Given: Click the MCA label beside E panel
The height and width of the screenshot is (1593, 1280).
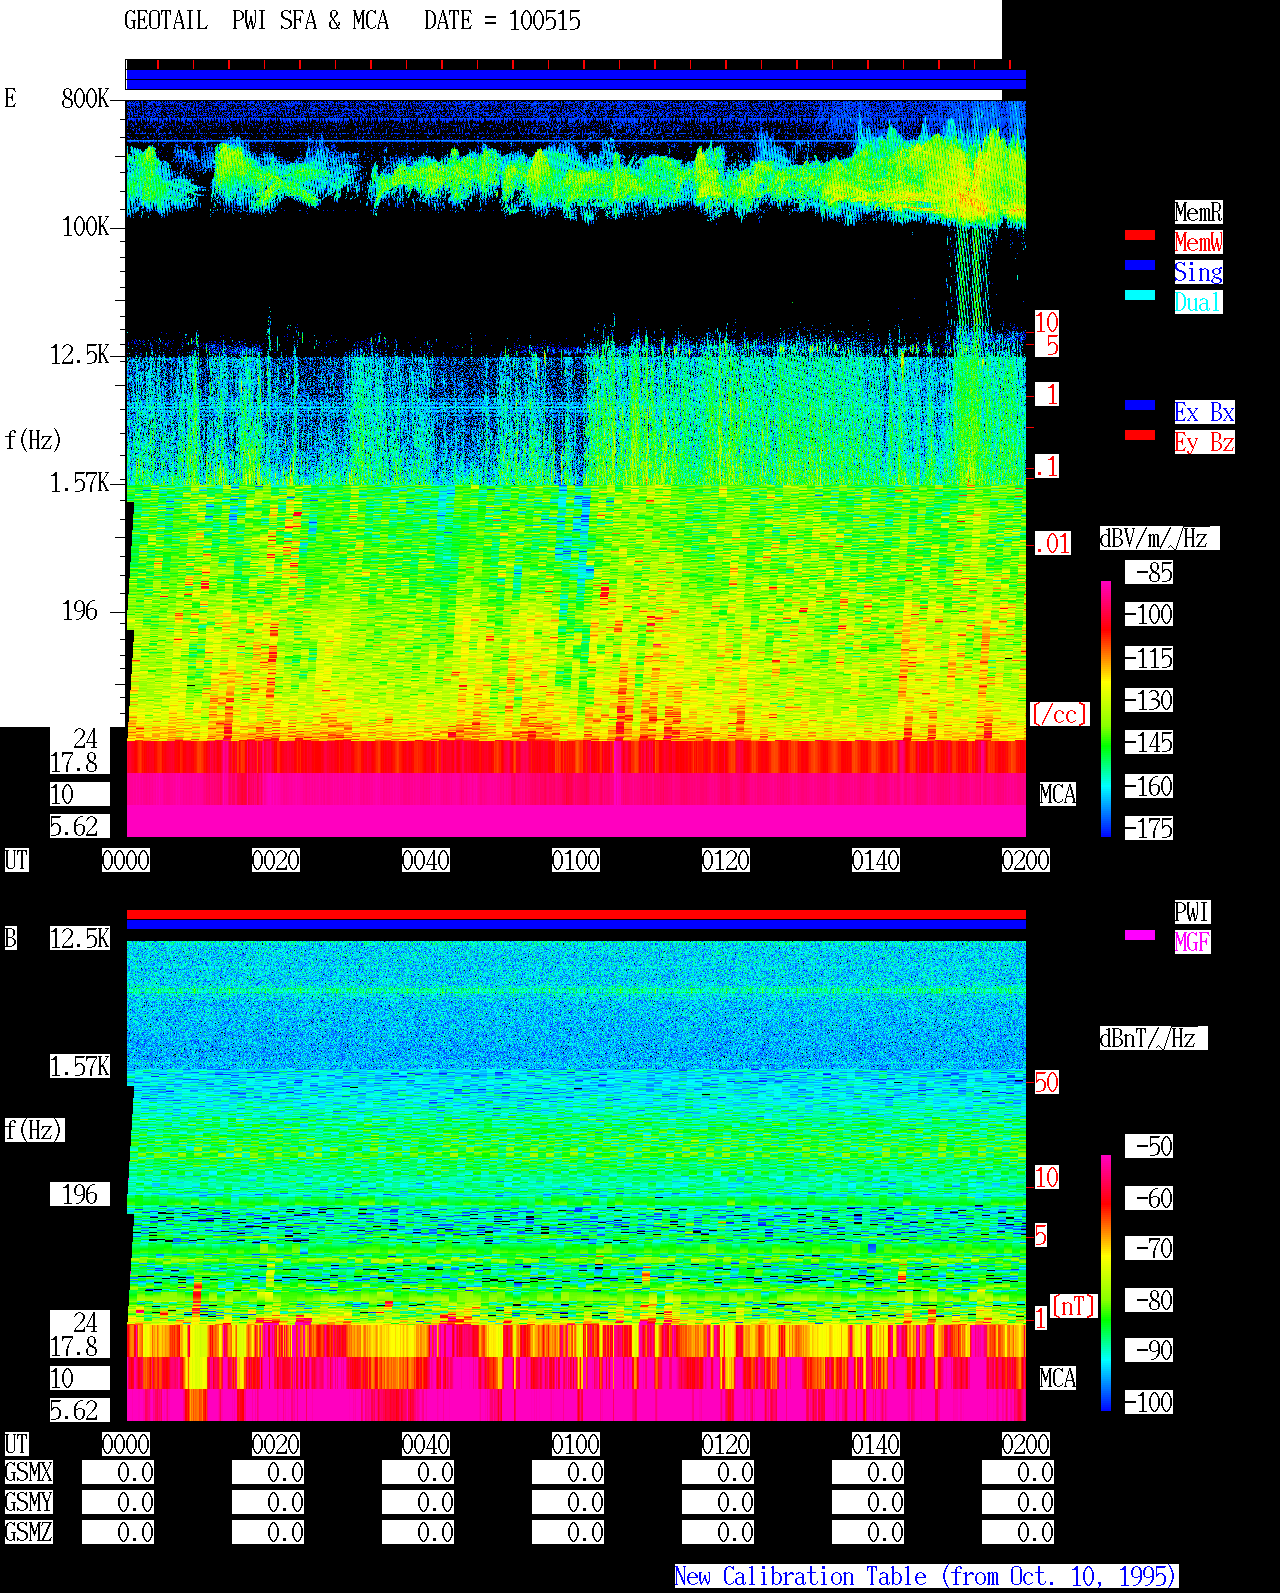Looking at the screenshot, I should [x=1058, y=794].
